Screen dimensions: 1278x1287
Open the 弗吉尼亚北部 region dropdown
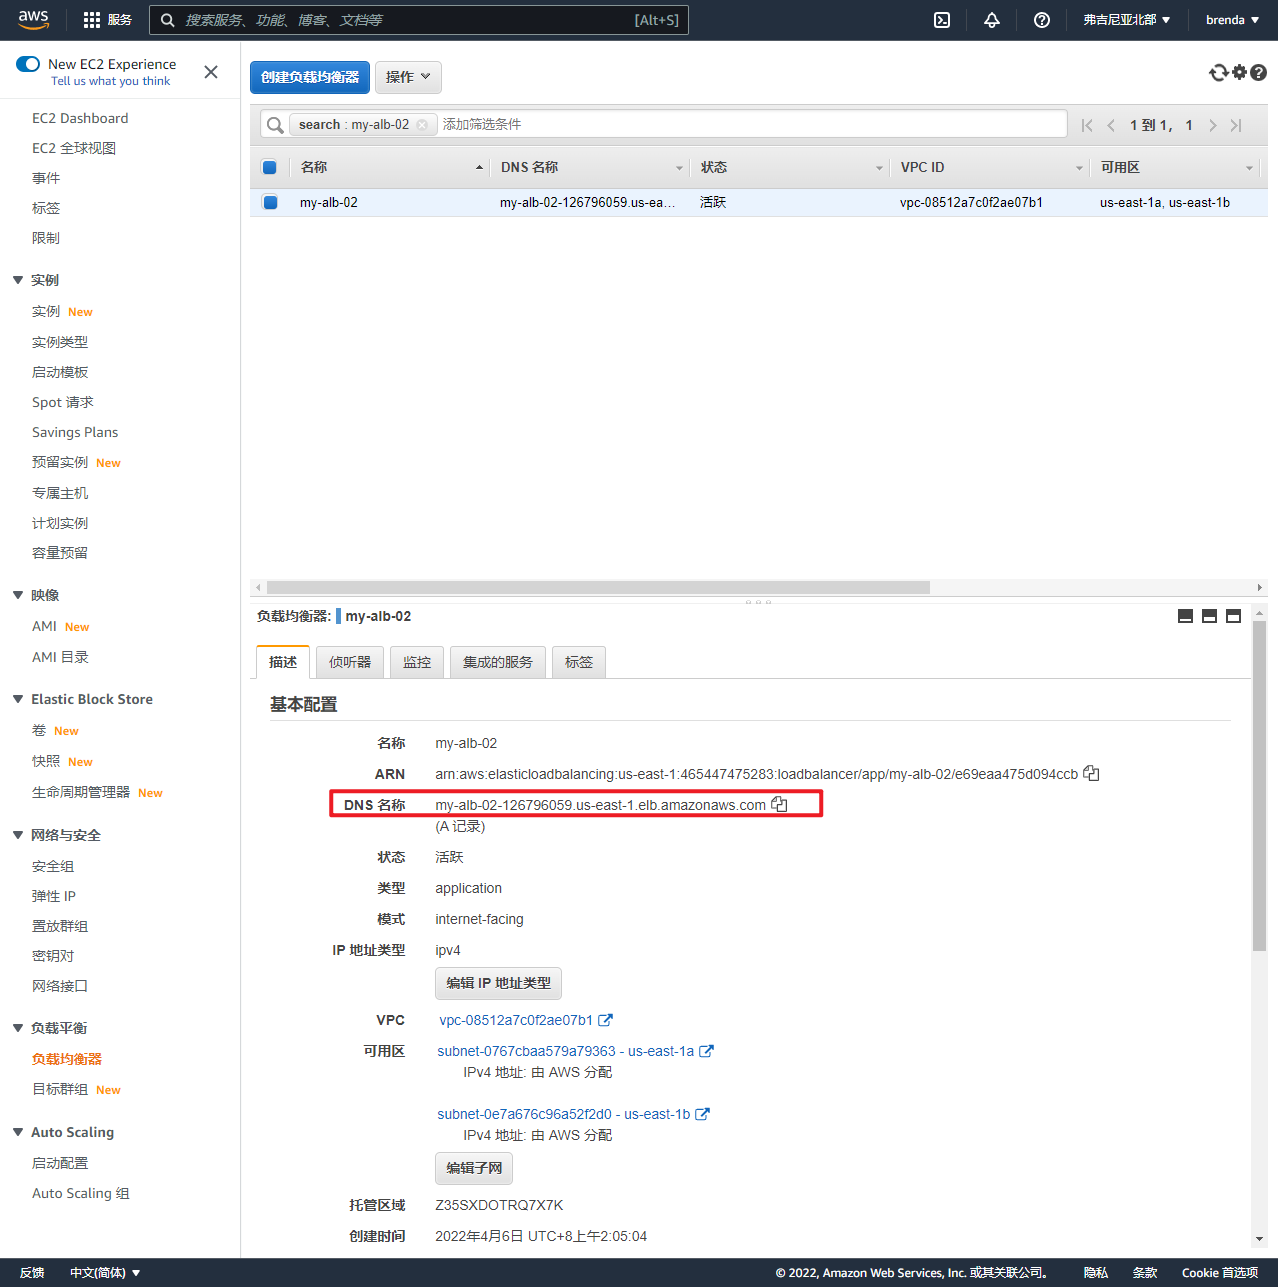point(1126,20)
